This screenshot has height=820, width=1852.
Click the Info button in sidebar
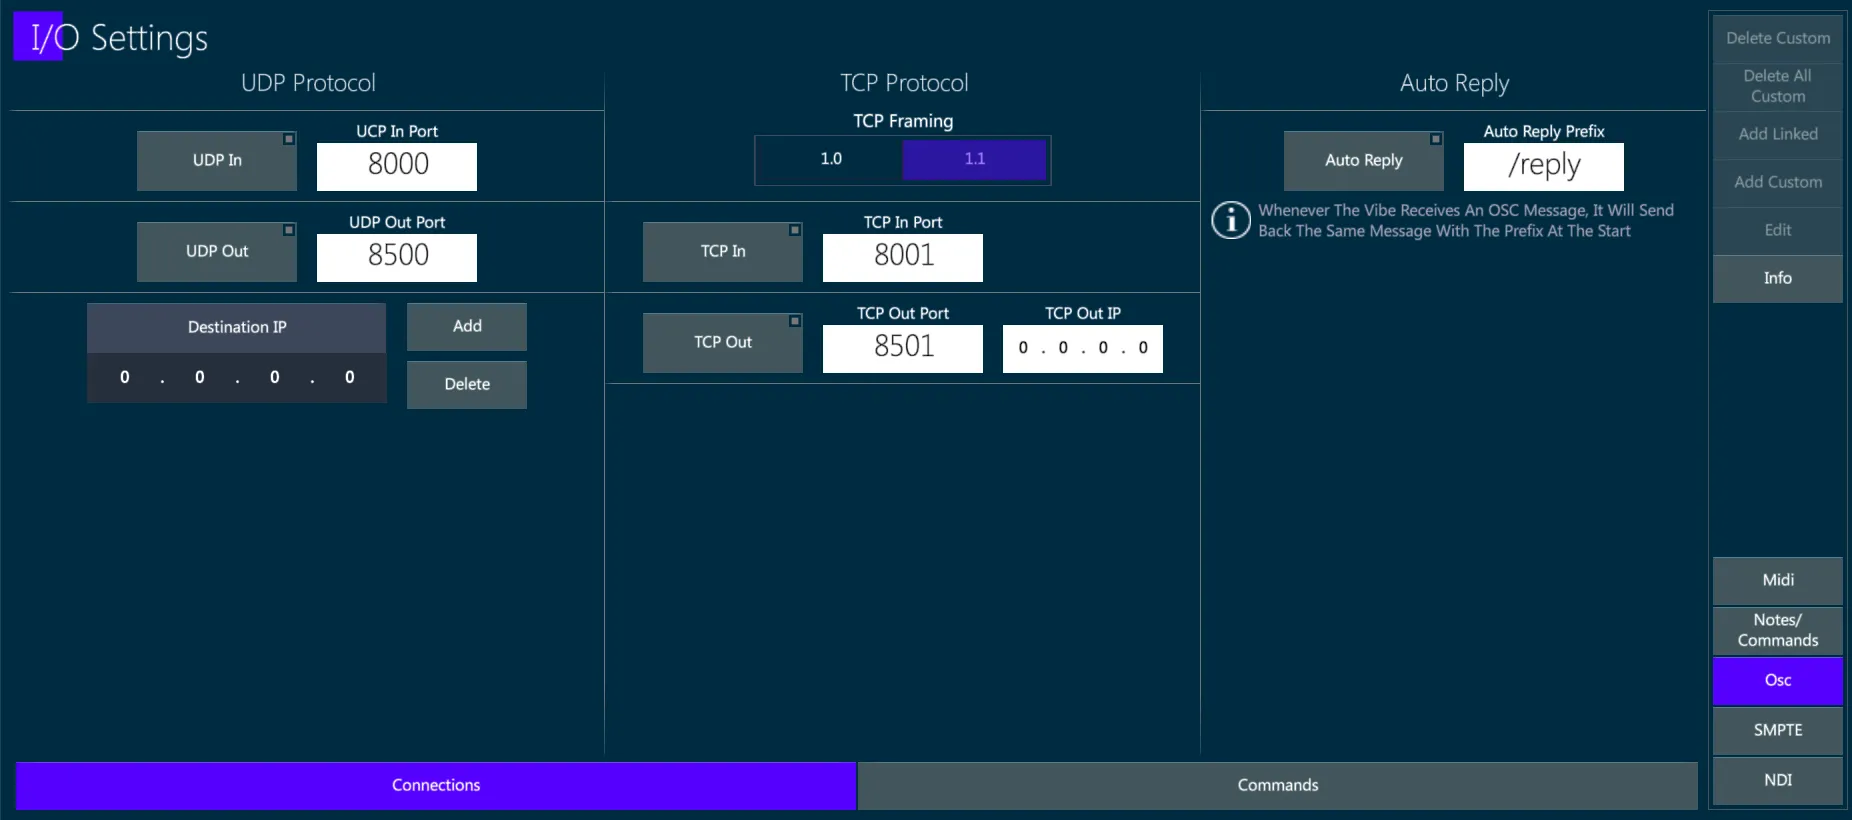[x=1778, y=278]
